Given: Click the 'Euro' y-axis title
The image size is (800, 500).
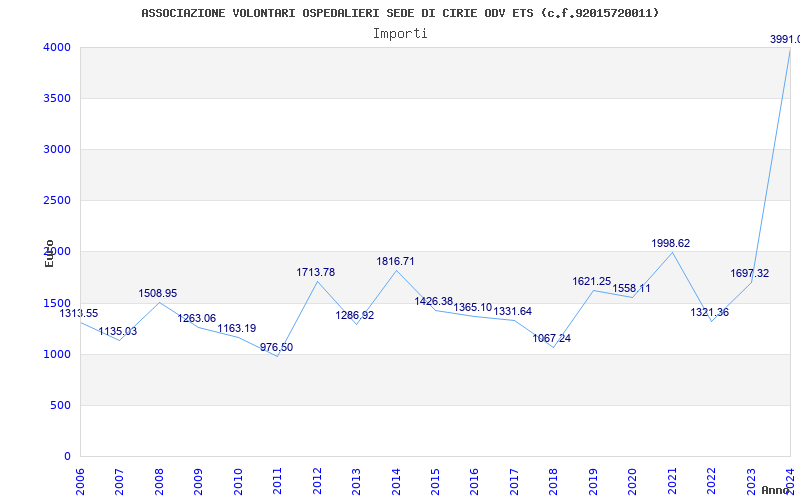Looking at the screenshot, I should tap(49, 252).
